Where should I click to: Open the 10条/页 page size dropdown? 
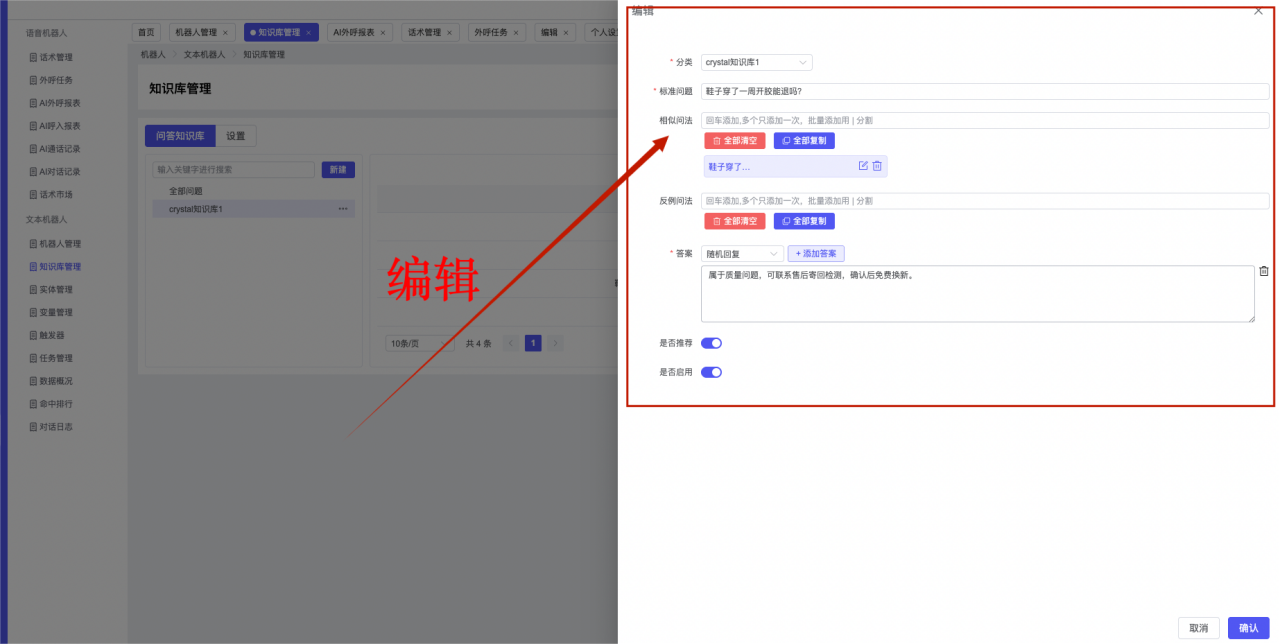pyautogui.click(x=419, y=343)
